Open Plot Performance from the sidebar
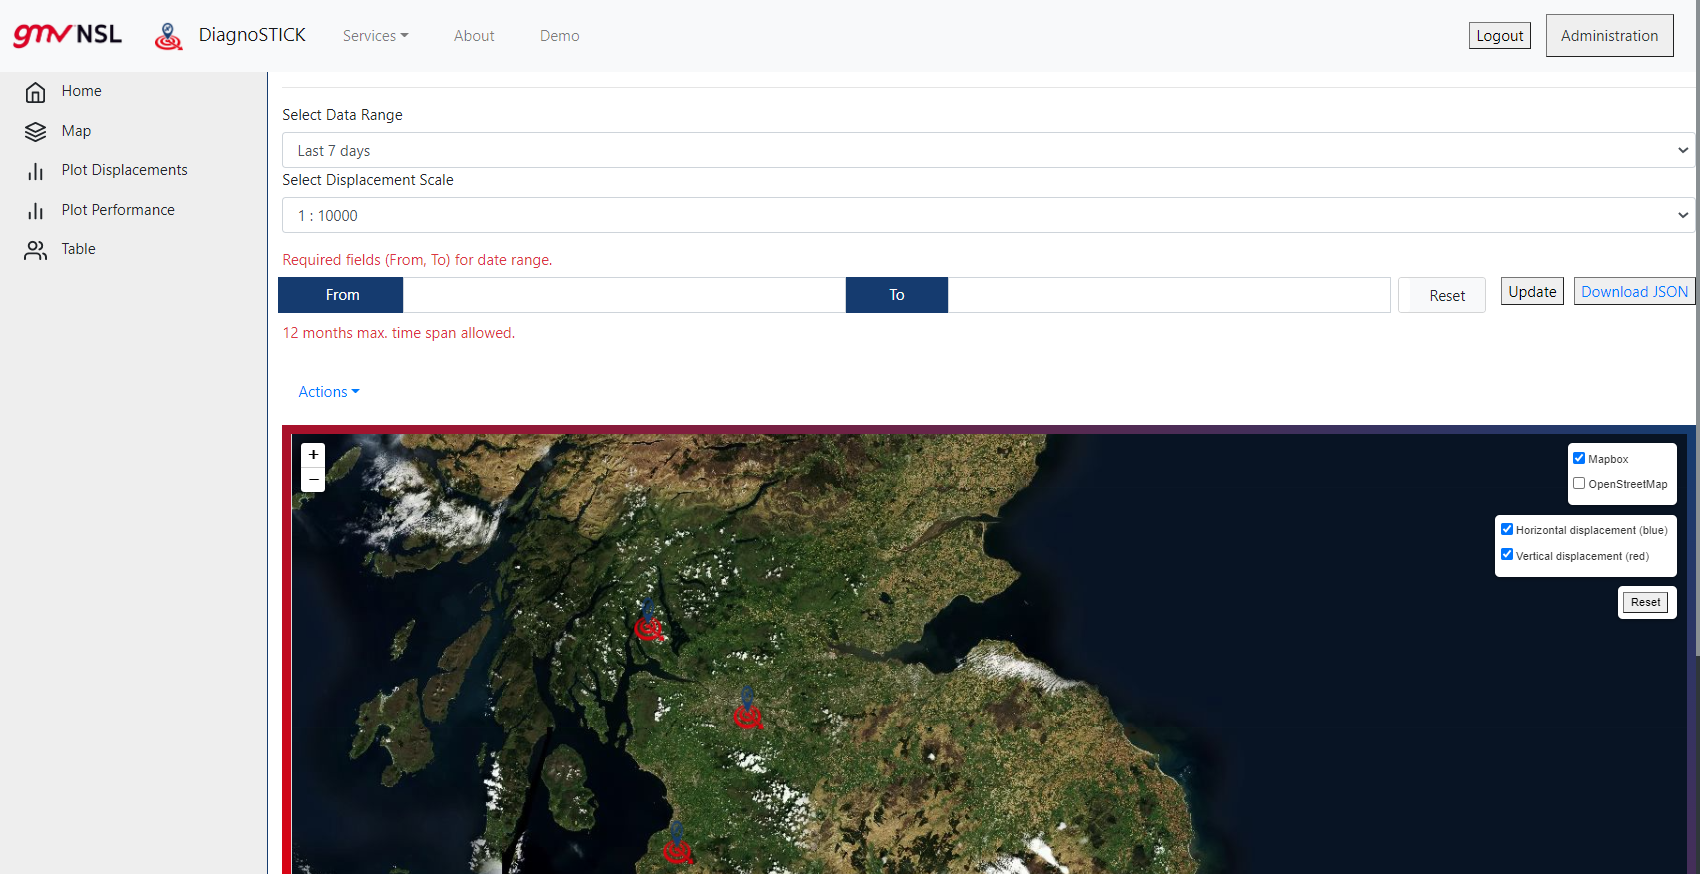This screenshot has width=1700, height=874. click(x=118, y=210)
